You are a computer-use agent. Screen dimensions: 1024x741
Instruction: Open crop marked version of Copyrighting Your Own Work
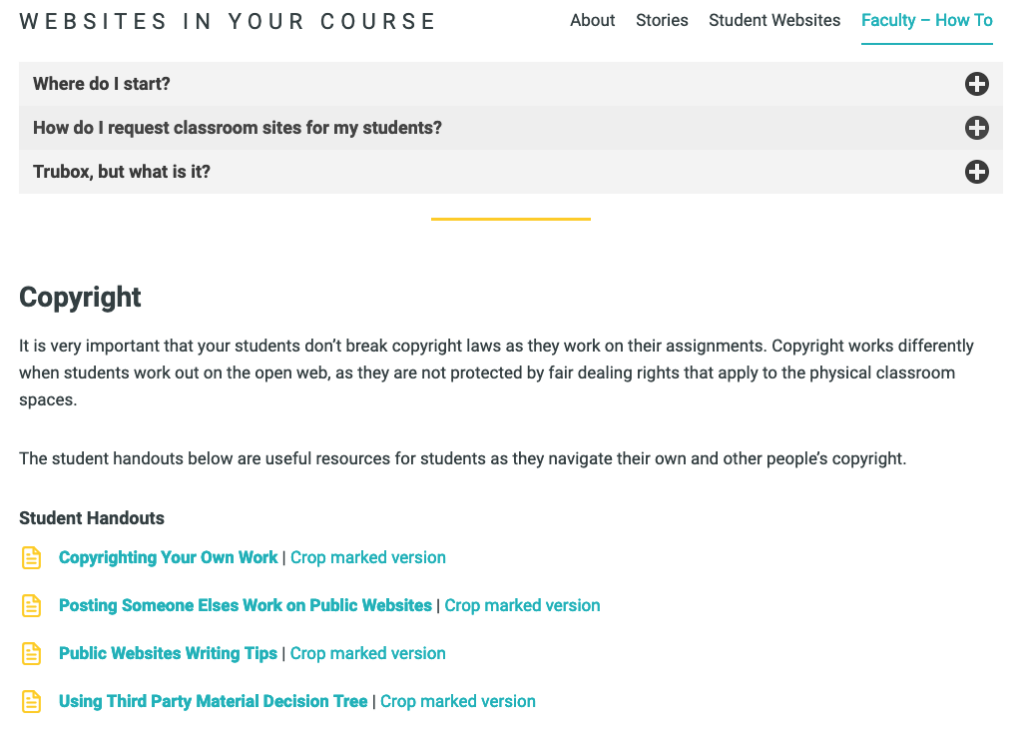coord(368,558)
